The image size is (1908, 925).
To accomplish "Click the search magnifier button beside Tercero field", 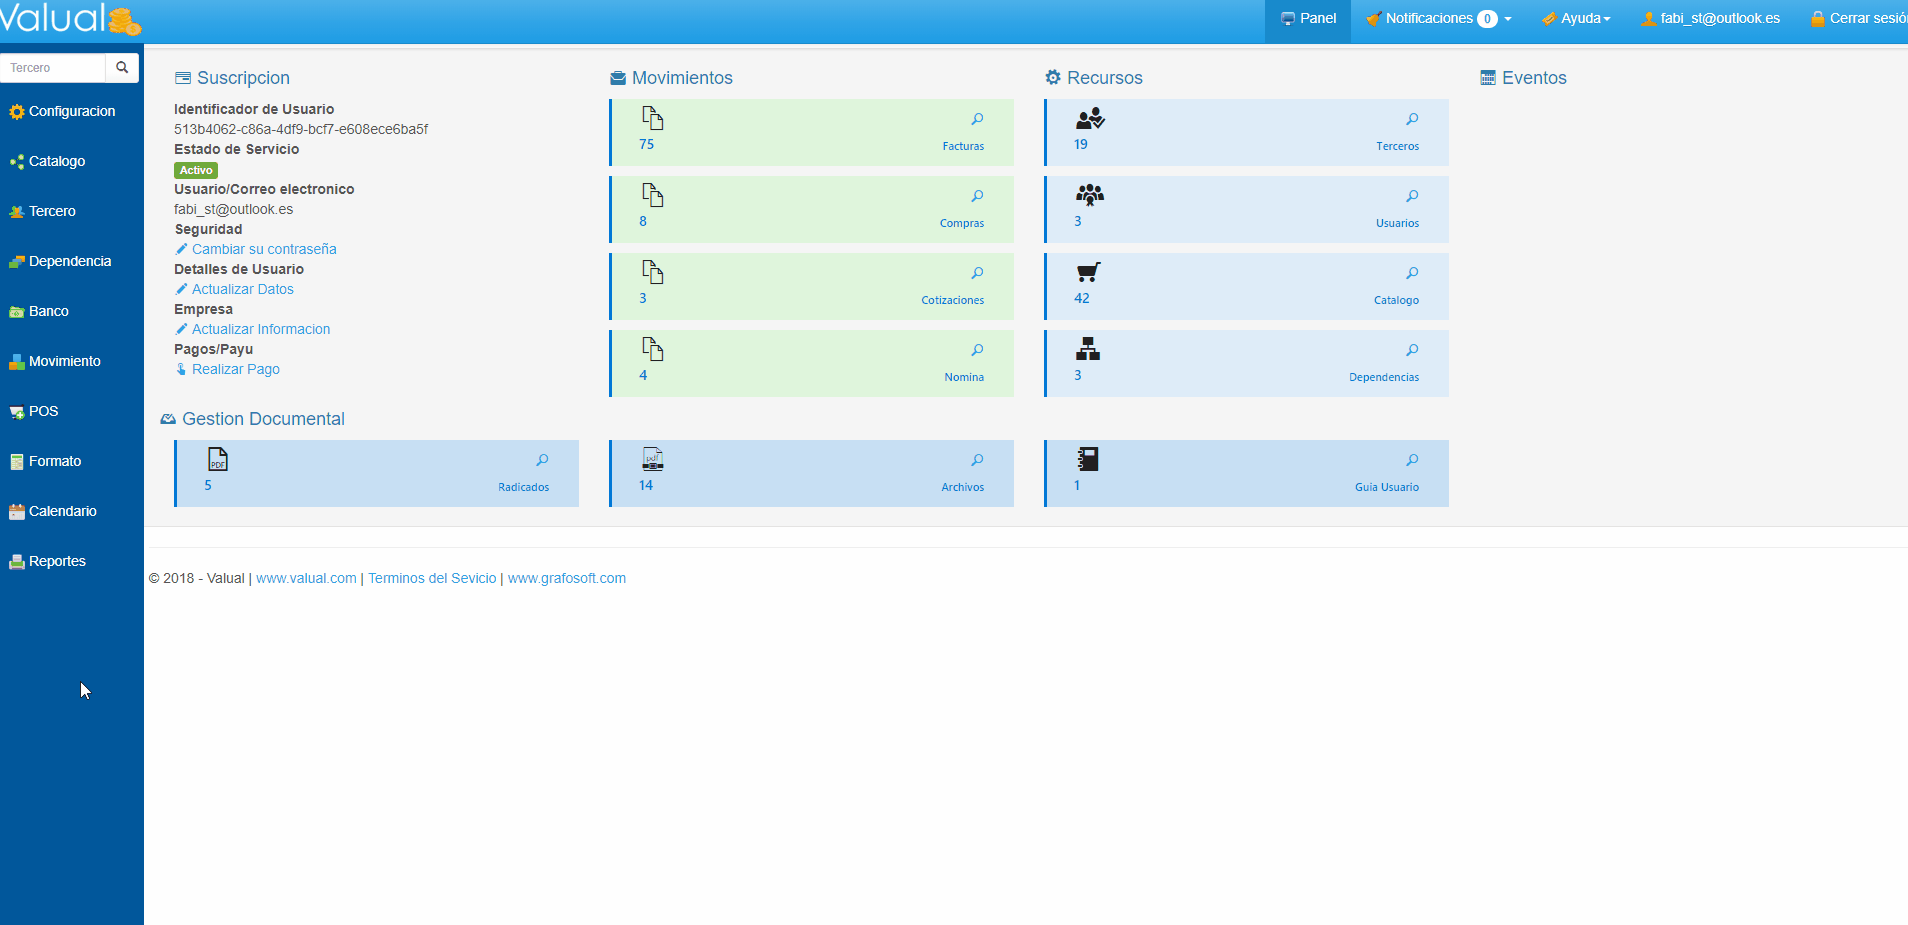I will 122,68.
